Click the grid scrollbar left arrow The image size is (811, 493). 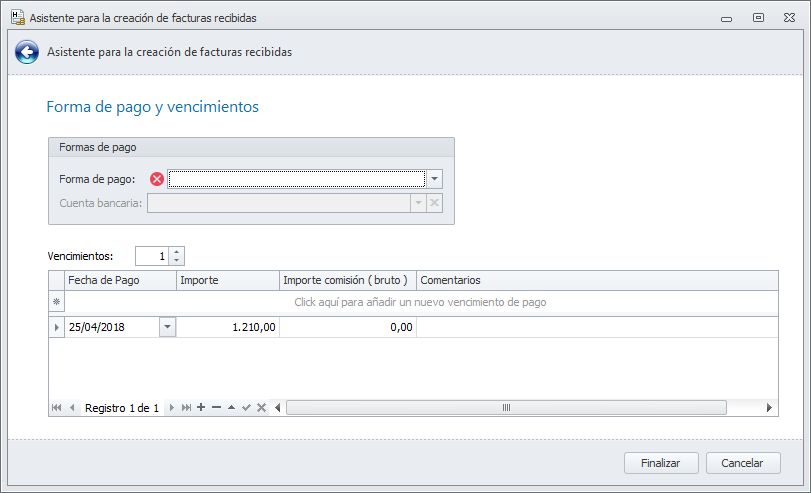coord(278,408)
